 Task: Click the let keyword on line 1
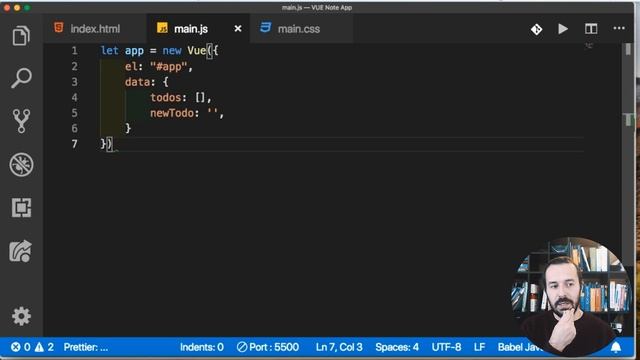[x=109, y=51]
